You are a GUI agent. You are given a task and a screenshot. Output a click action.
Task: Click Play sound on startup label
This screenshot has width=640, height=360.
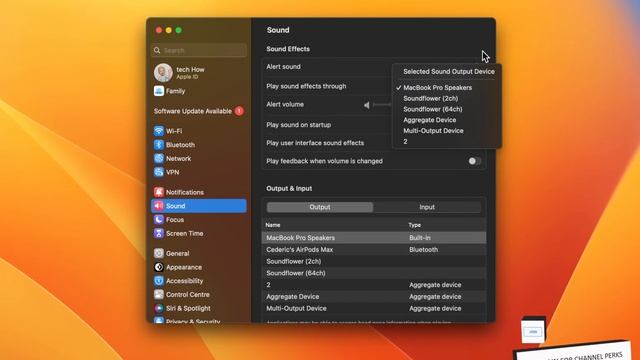(x=298, y=125)
